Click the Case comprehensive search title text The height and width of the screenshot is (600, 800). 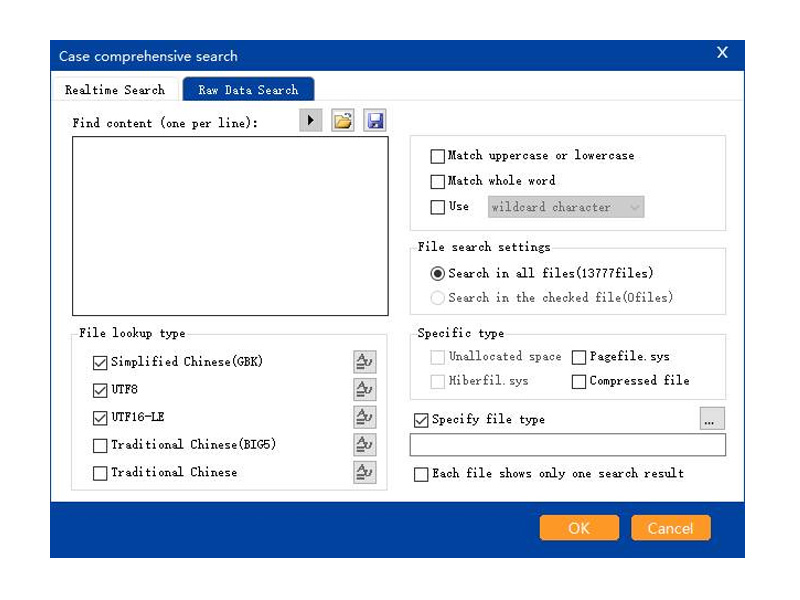(x=148, y=56)
